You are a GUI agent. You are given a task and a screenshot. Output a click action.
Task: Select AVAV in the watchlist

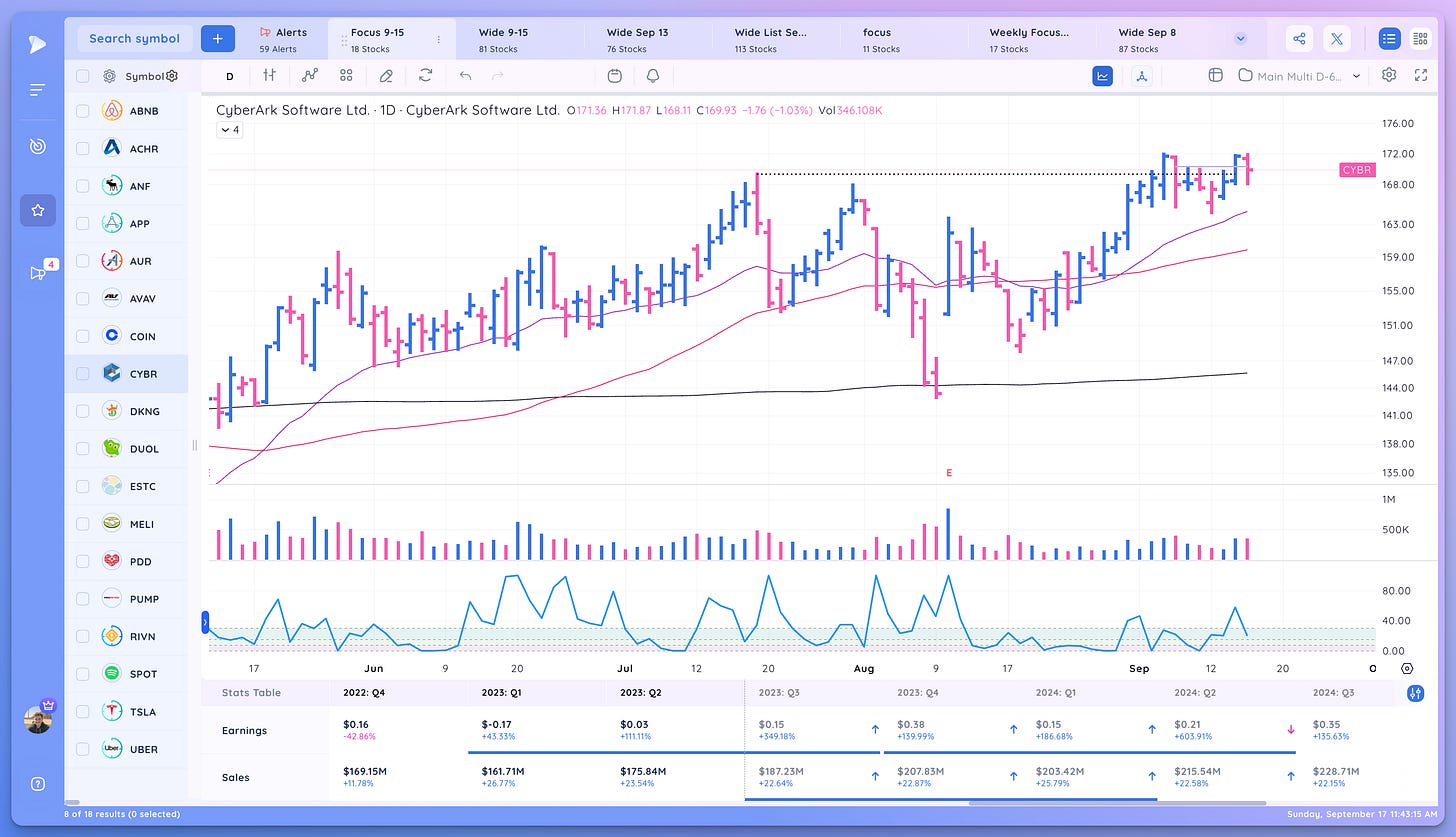click(126, 299)
